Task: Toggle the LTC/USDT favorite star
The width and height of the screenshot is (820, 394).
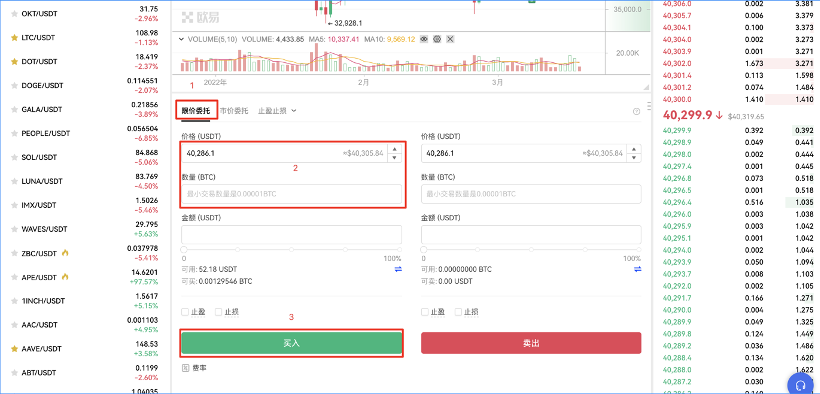Action: [15, 38]
